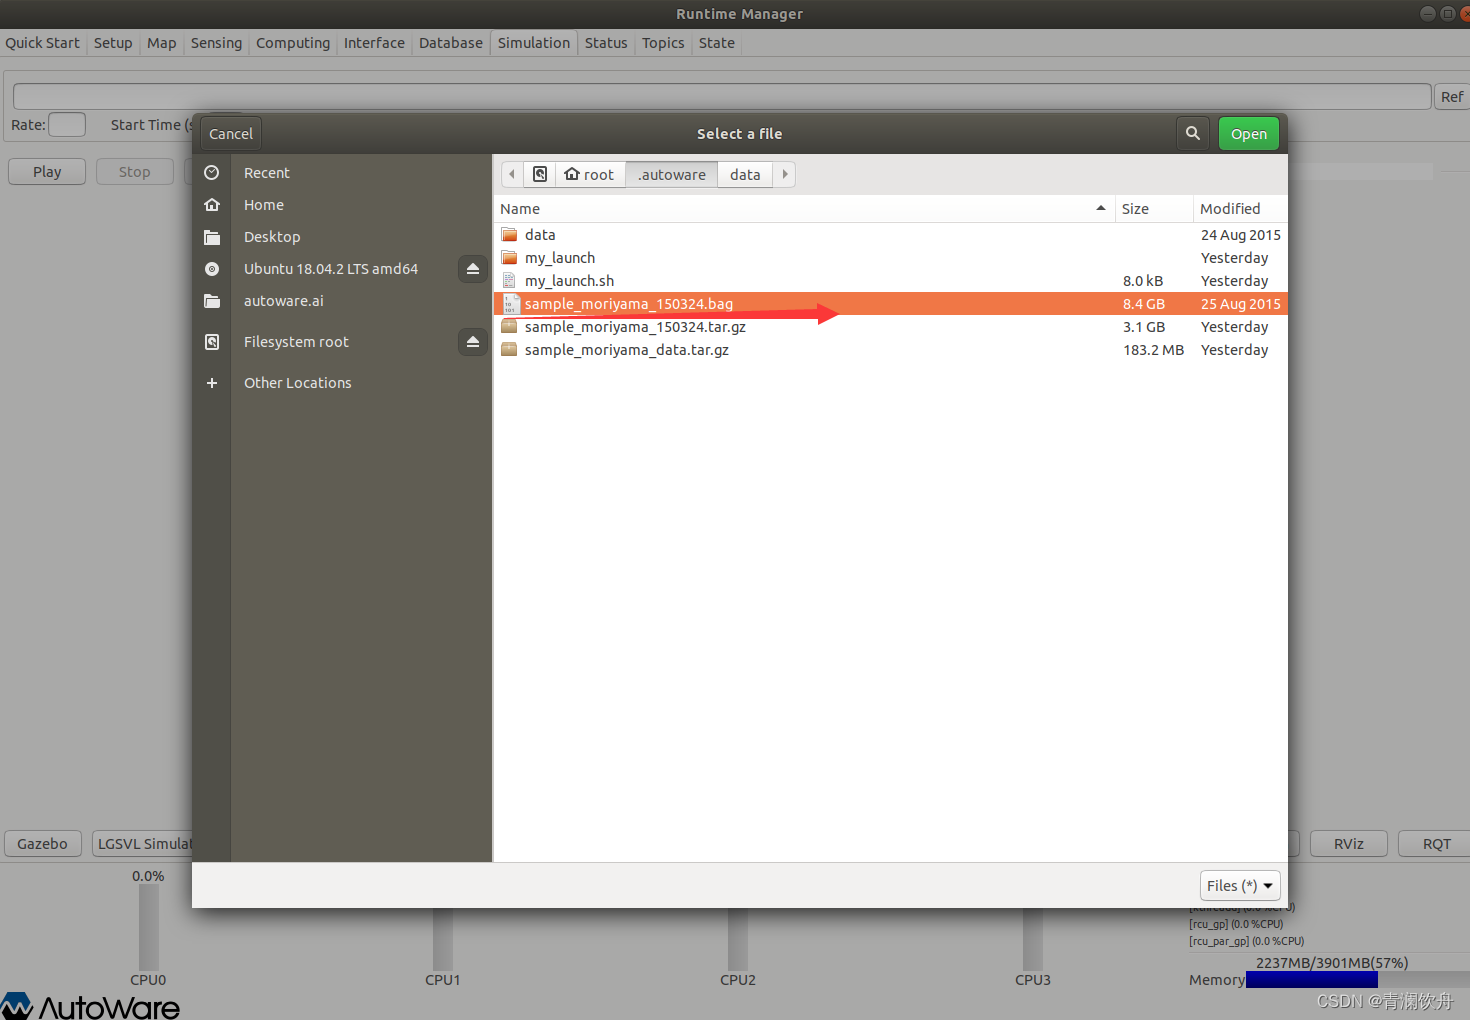Switch to Sensing tab in Runtime Manager
The image size is (1470, 1020).
point(216,43)
